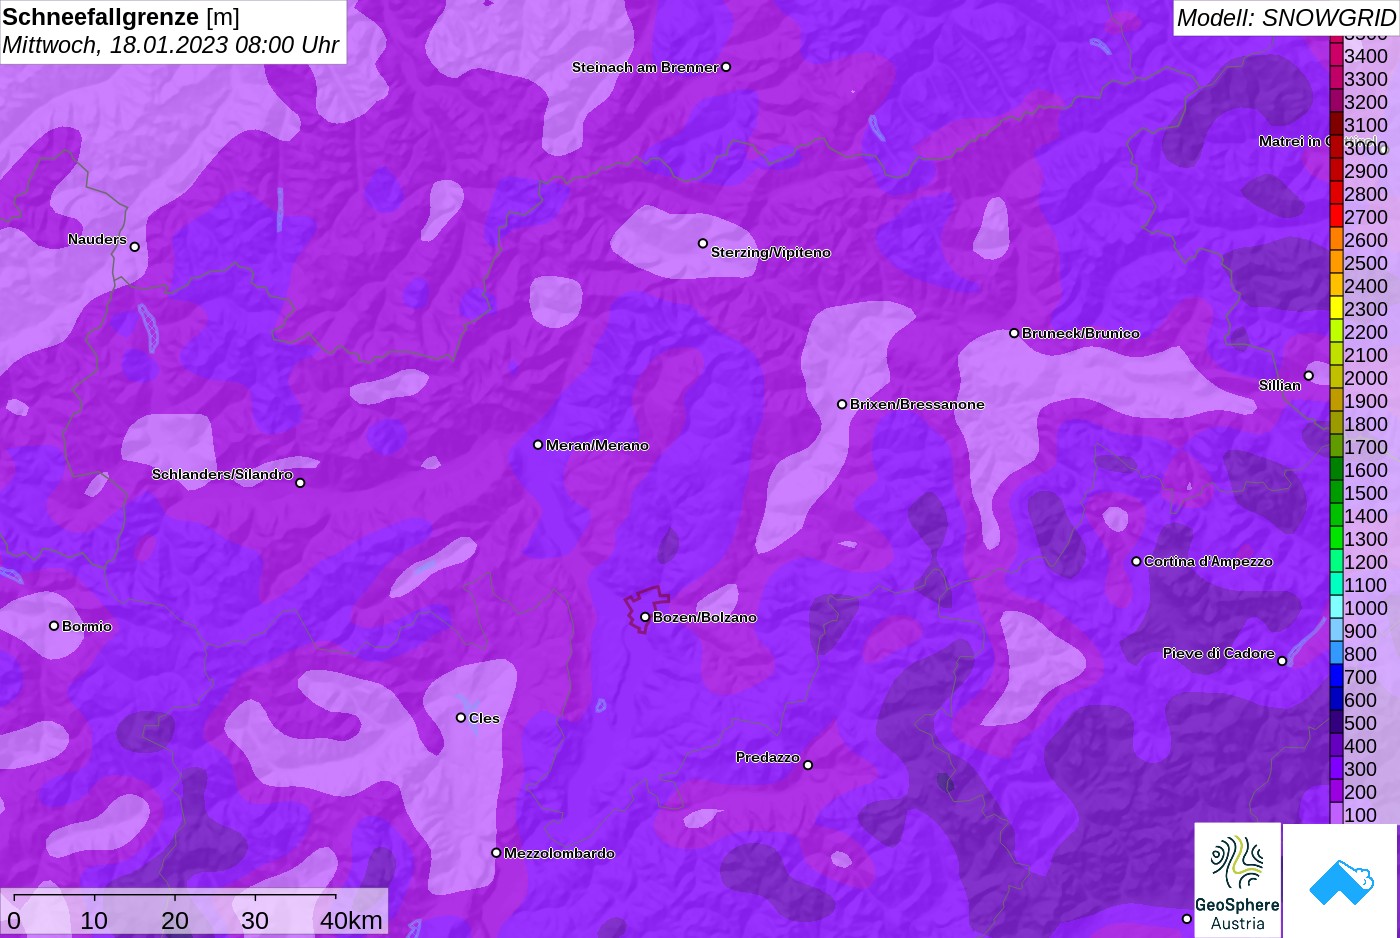This screenshot has width=1400, height=938.
Task: Click the 2000 value in the legend
Action: pyautogui.click(x=1366, y=378)
